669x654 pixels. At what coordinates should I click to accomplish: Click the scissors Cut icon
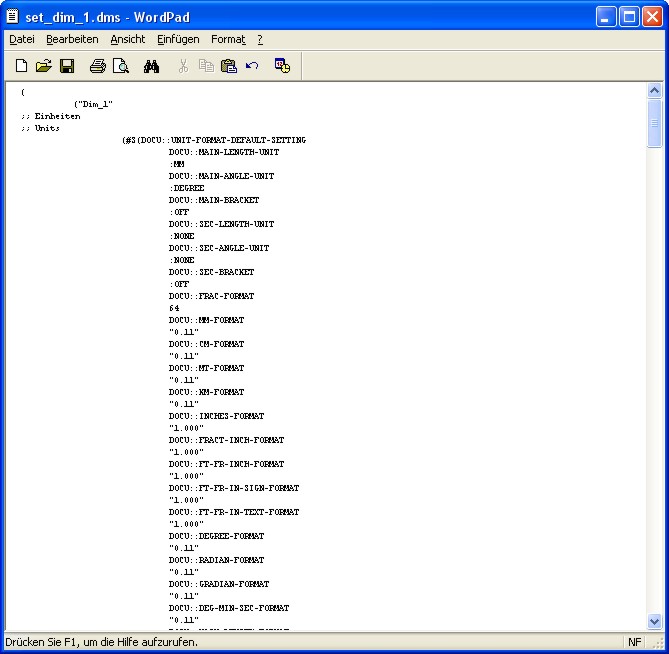pyautogui.click(x=183, y=66)
